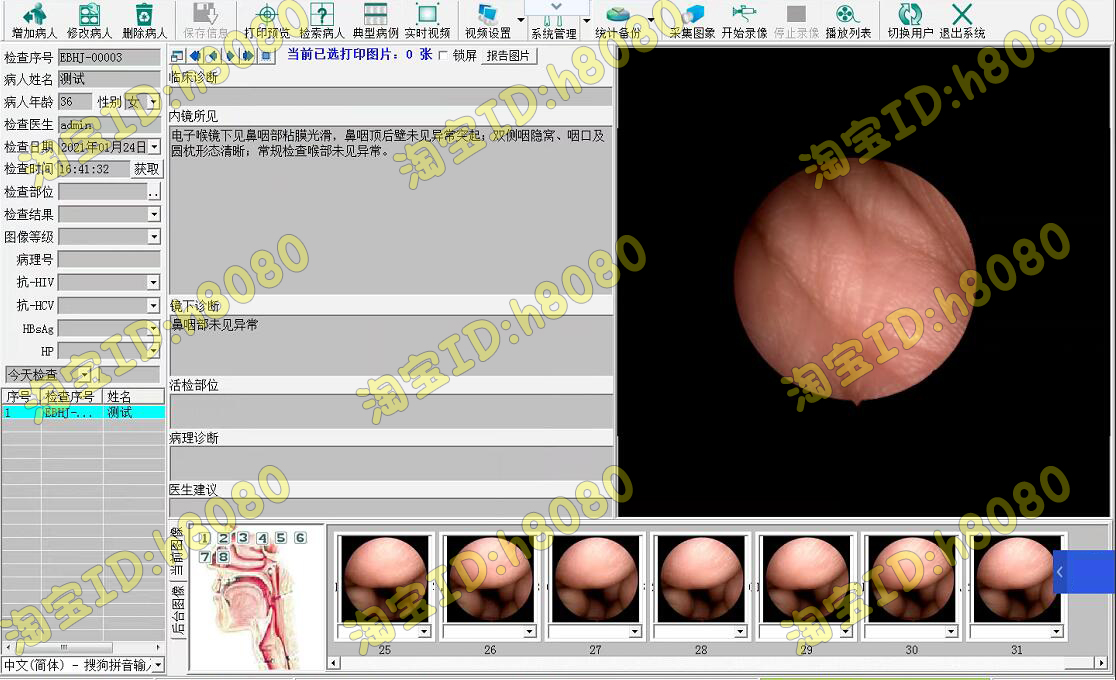Click the 病人年龄 field showing 36
Viewport: 1116px width, 680px height.
pos(75,103)
